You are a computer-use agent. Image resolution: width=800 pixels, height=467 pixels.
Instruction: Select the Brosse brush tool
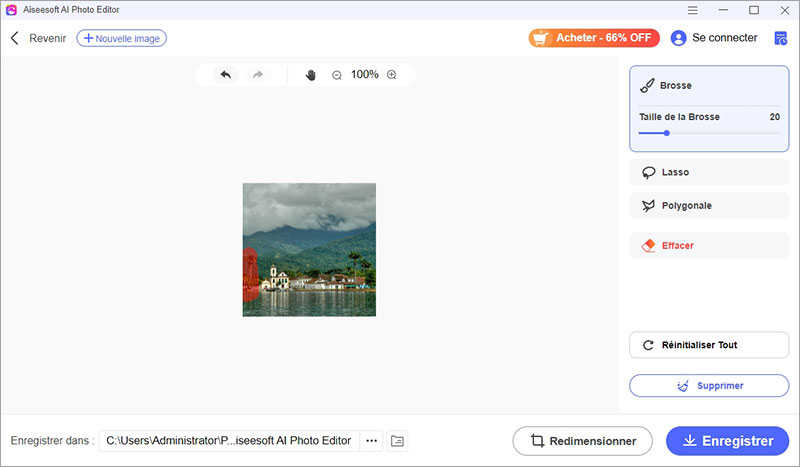pos(676,86)
